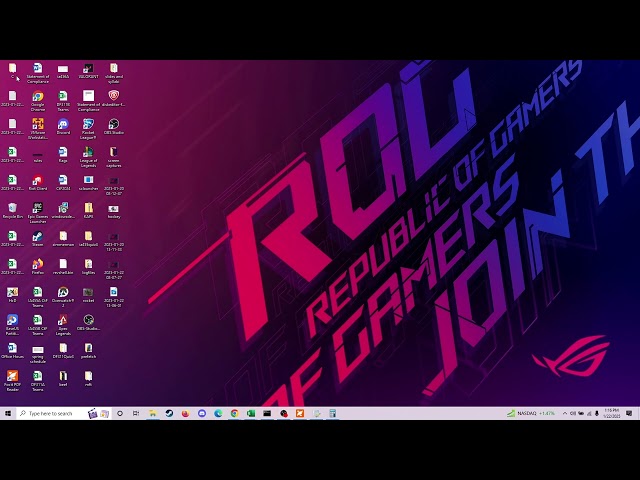The image size is (640, 480).
Task: Expand the hidden system tray icons
Action: coord(565,413)
